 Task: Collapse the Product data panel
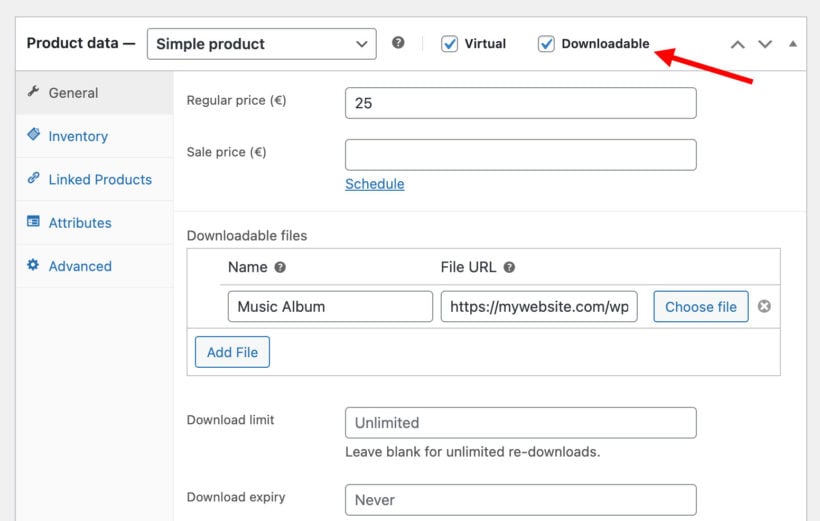click(x=793, y=44)
